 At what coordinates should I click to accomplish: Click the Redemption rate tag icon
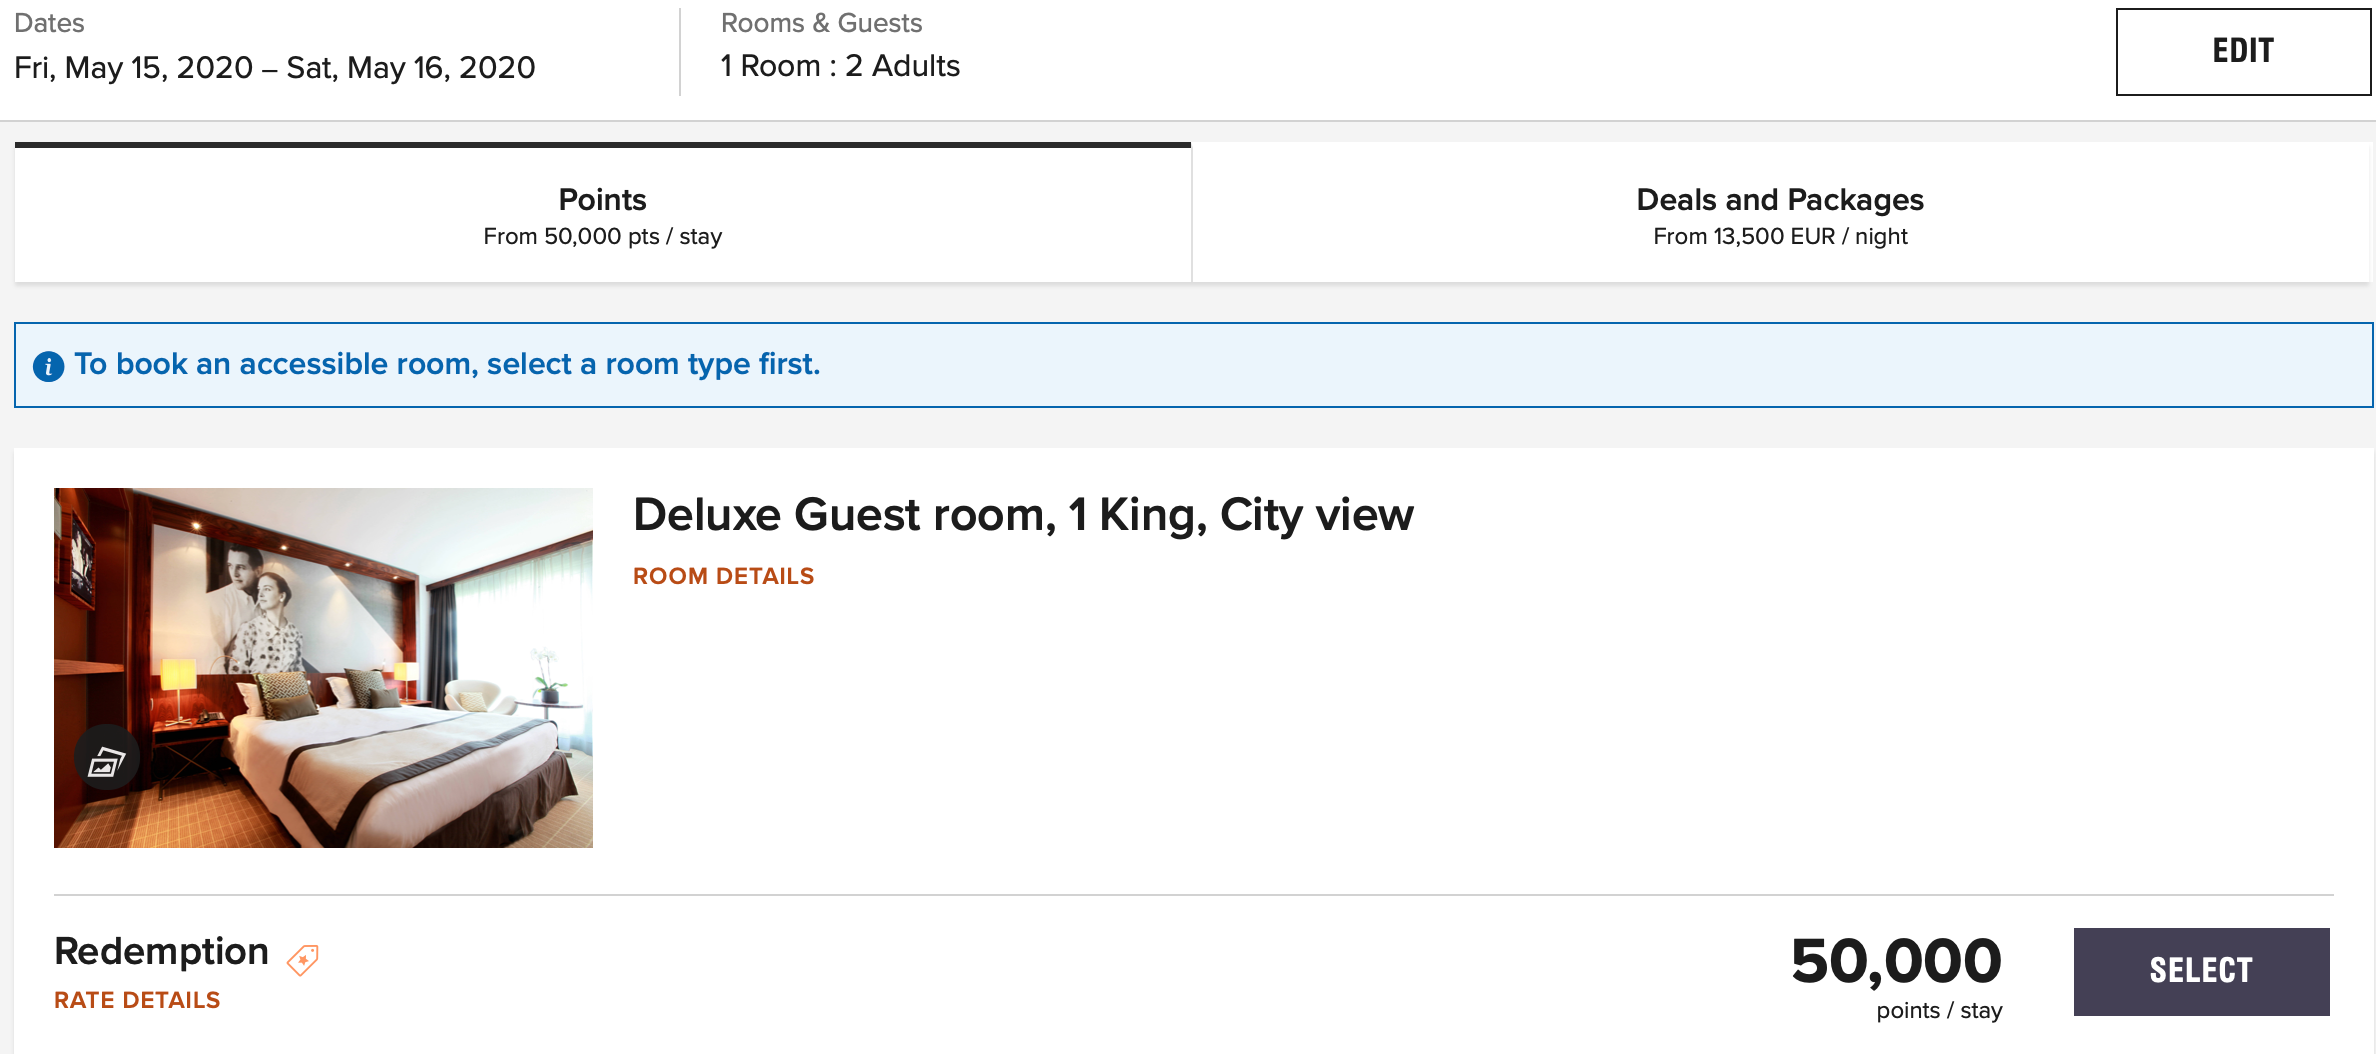[303, 959]
